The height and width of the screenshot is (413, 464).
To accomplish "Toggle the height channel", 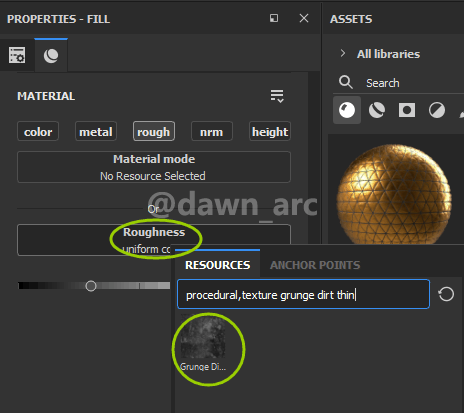I will 270,131.
